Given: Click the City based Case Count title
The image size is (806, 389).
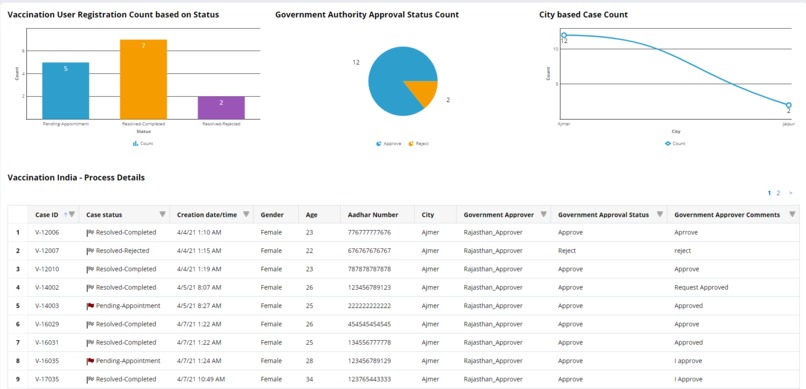Looking at the screenshot, I should (583, 15).
